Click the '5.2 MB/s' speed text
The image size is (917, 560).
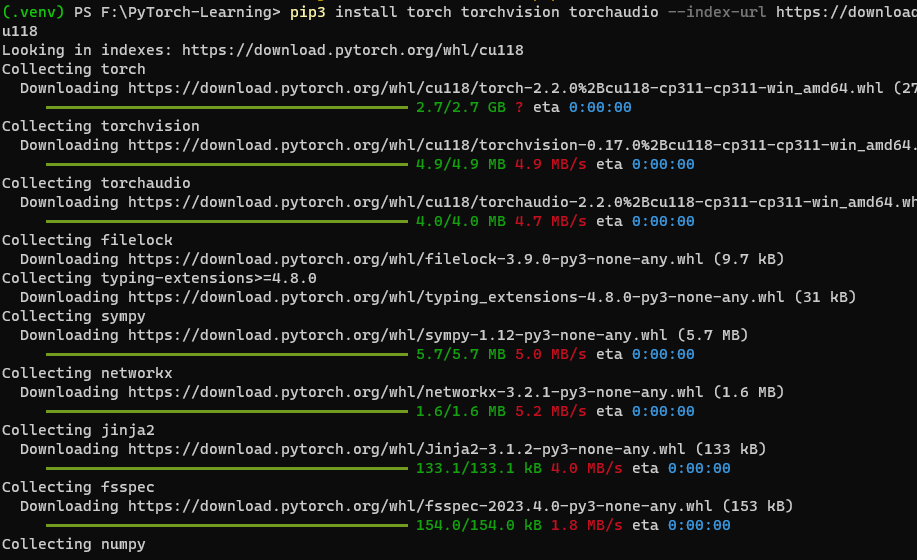[550, 412]
